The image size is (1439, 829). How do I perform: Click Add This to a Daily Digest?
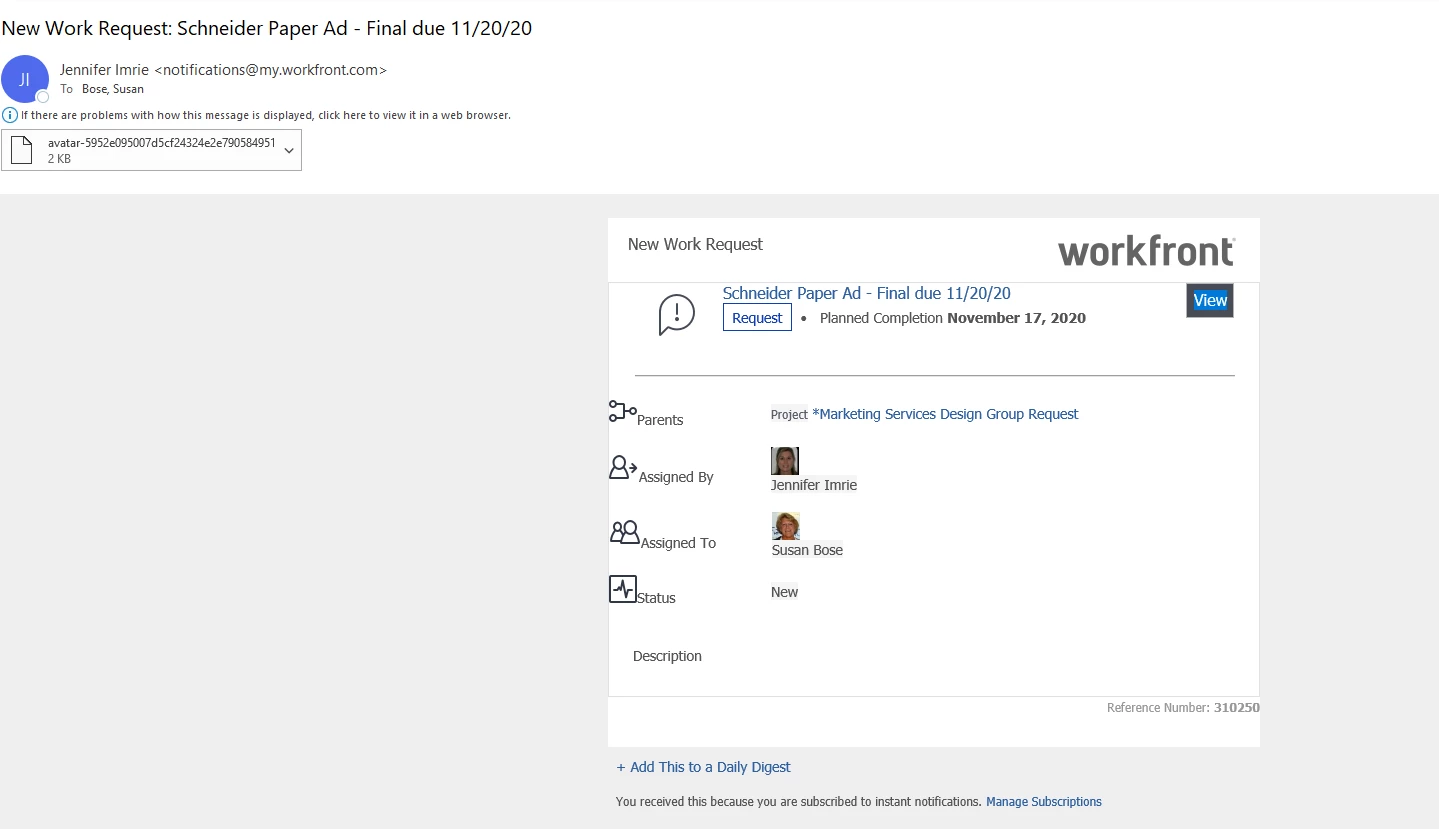tap(703, 767)
